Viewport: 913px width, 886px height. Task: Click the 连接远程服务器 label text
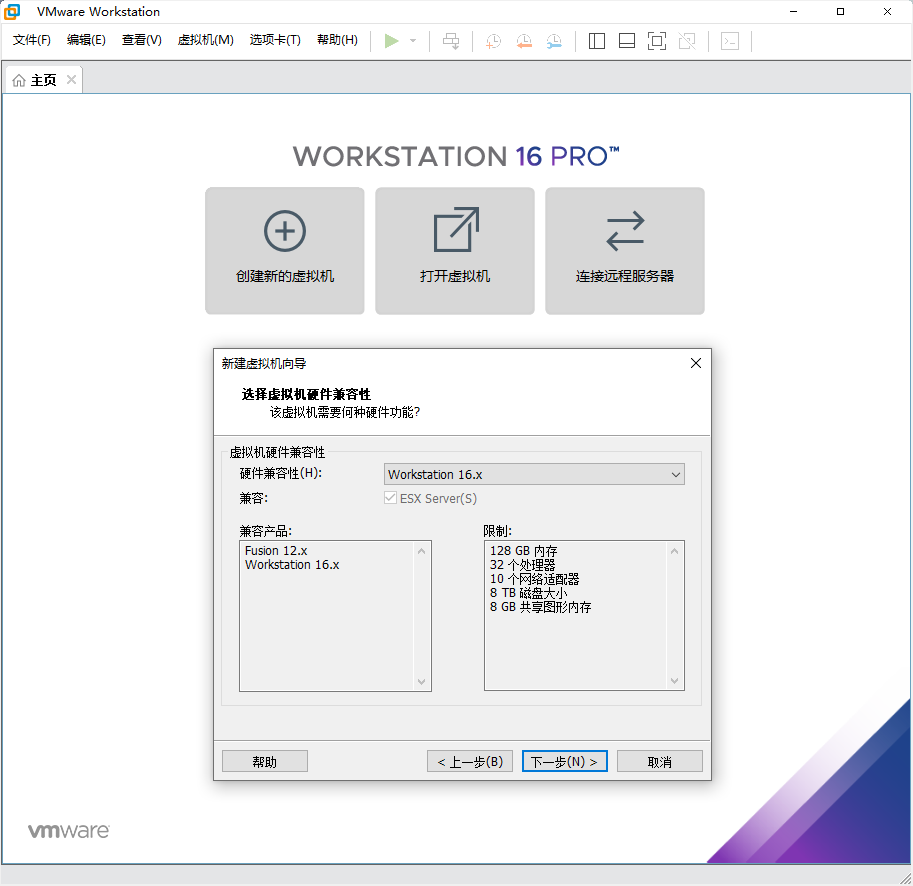[625, 276]
